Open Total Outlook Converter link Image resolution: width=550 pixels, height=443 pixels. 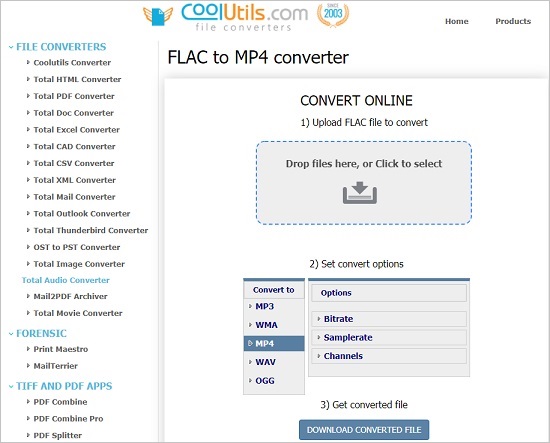[x=82, y=214]
